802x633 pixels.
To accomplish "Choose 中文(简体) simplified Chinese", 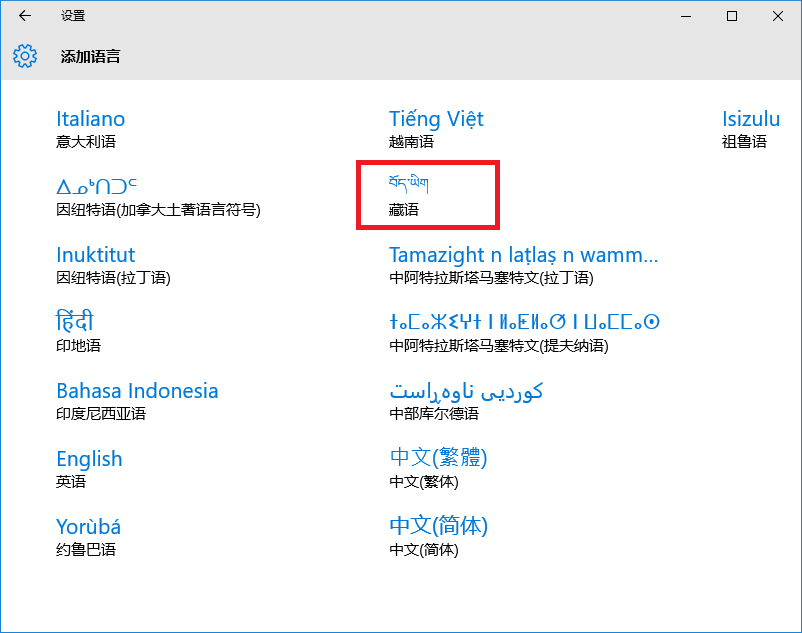I will pyautogui.click(x=438, y=536).
